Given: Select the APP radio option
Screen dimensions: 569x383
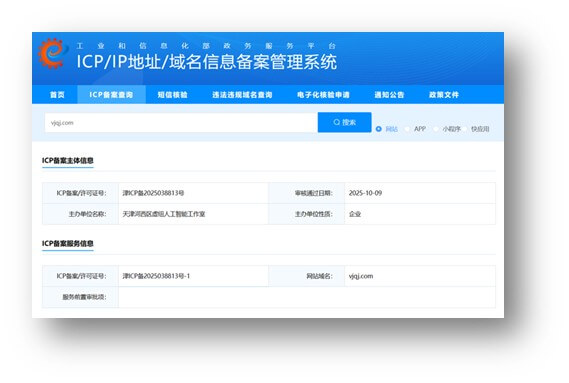Looking at the screenshot, I should 407,129.
